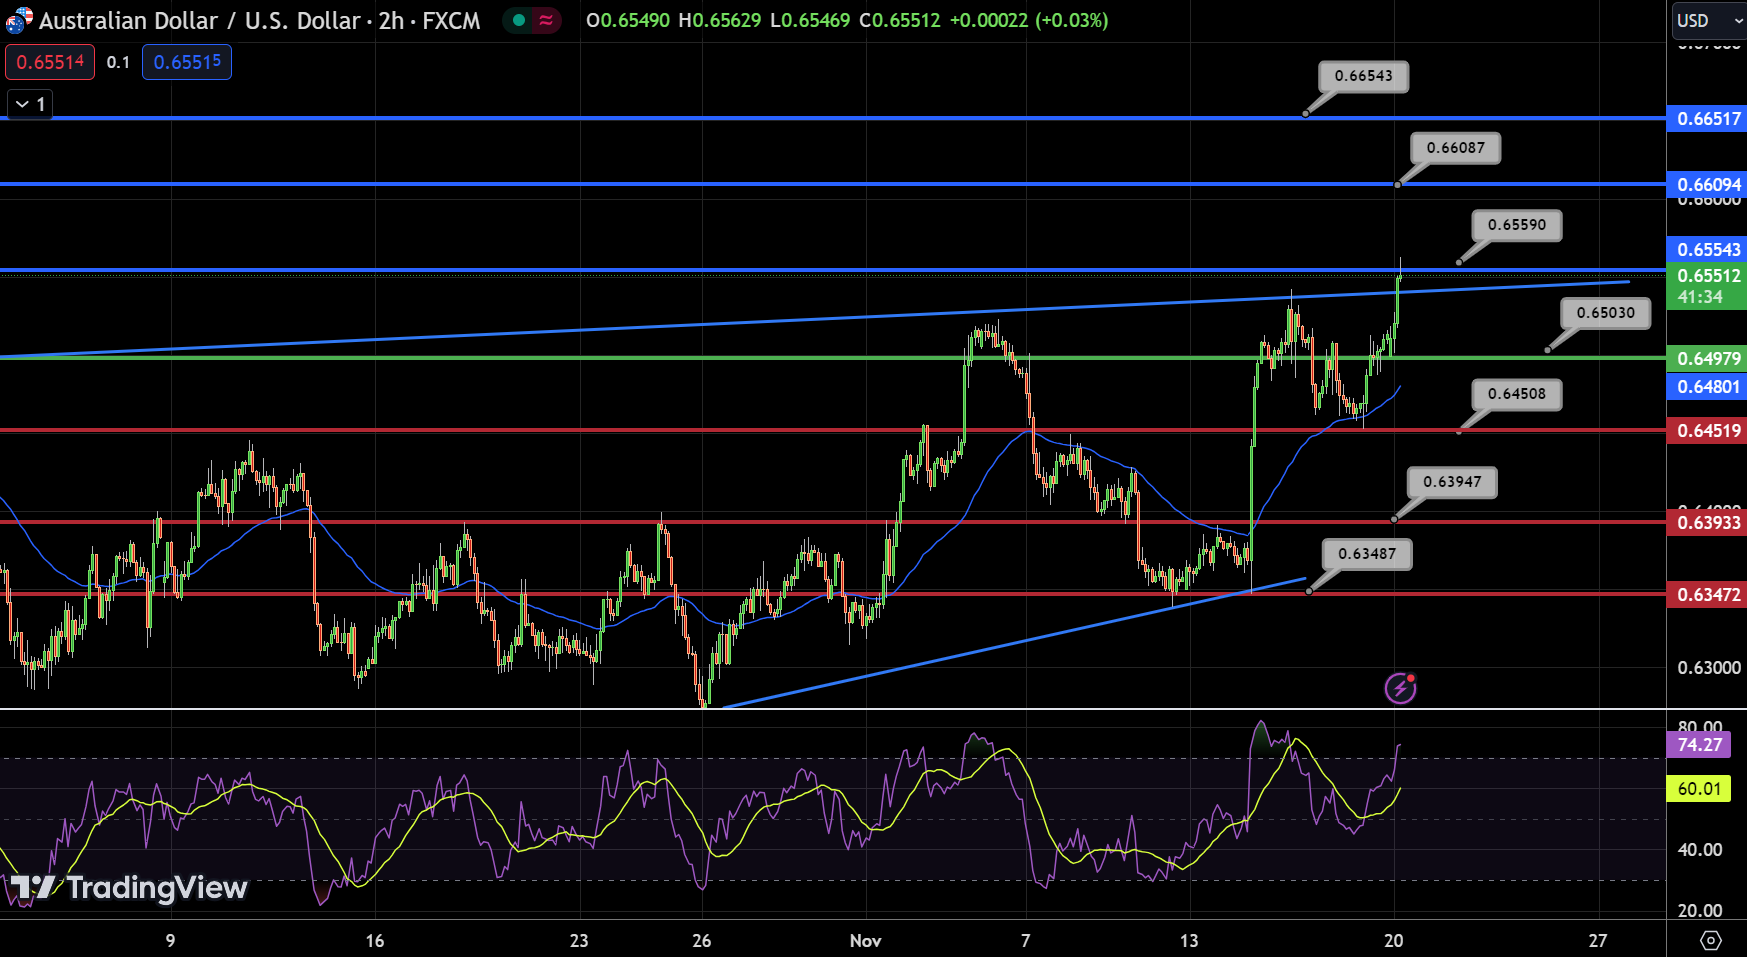Click the purple RSI value label 74.27

point(1699,744)
